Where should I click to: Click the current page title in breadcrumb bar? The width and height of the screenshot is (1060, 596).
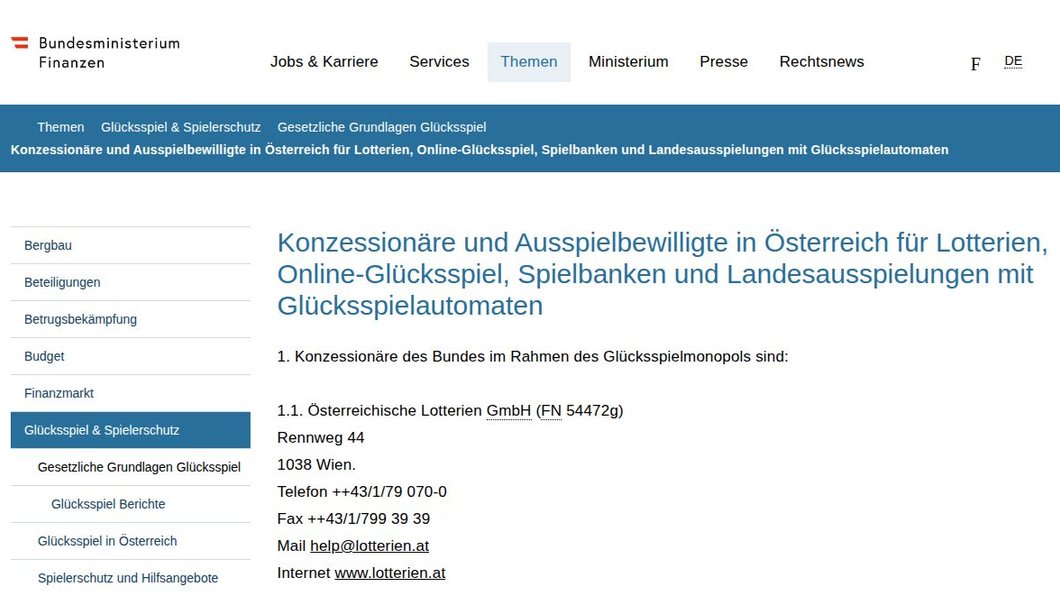479,150
